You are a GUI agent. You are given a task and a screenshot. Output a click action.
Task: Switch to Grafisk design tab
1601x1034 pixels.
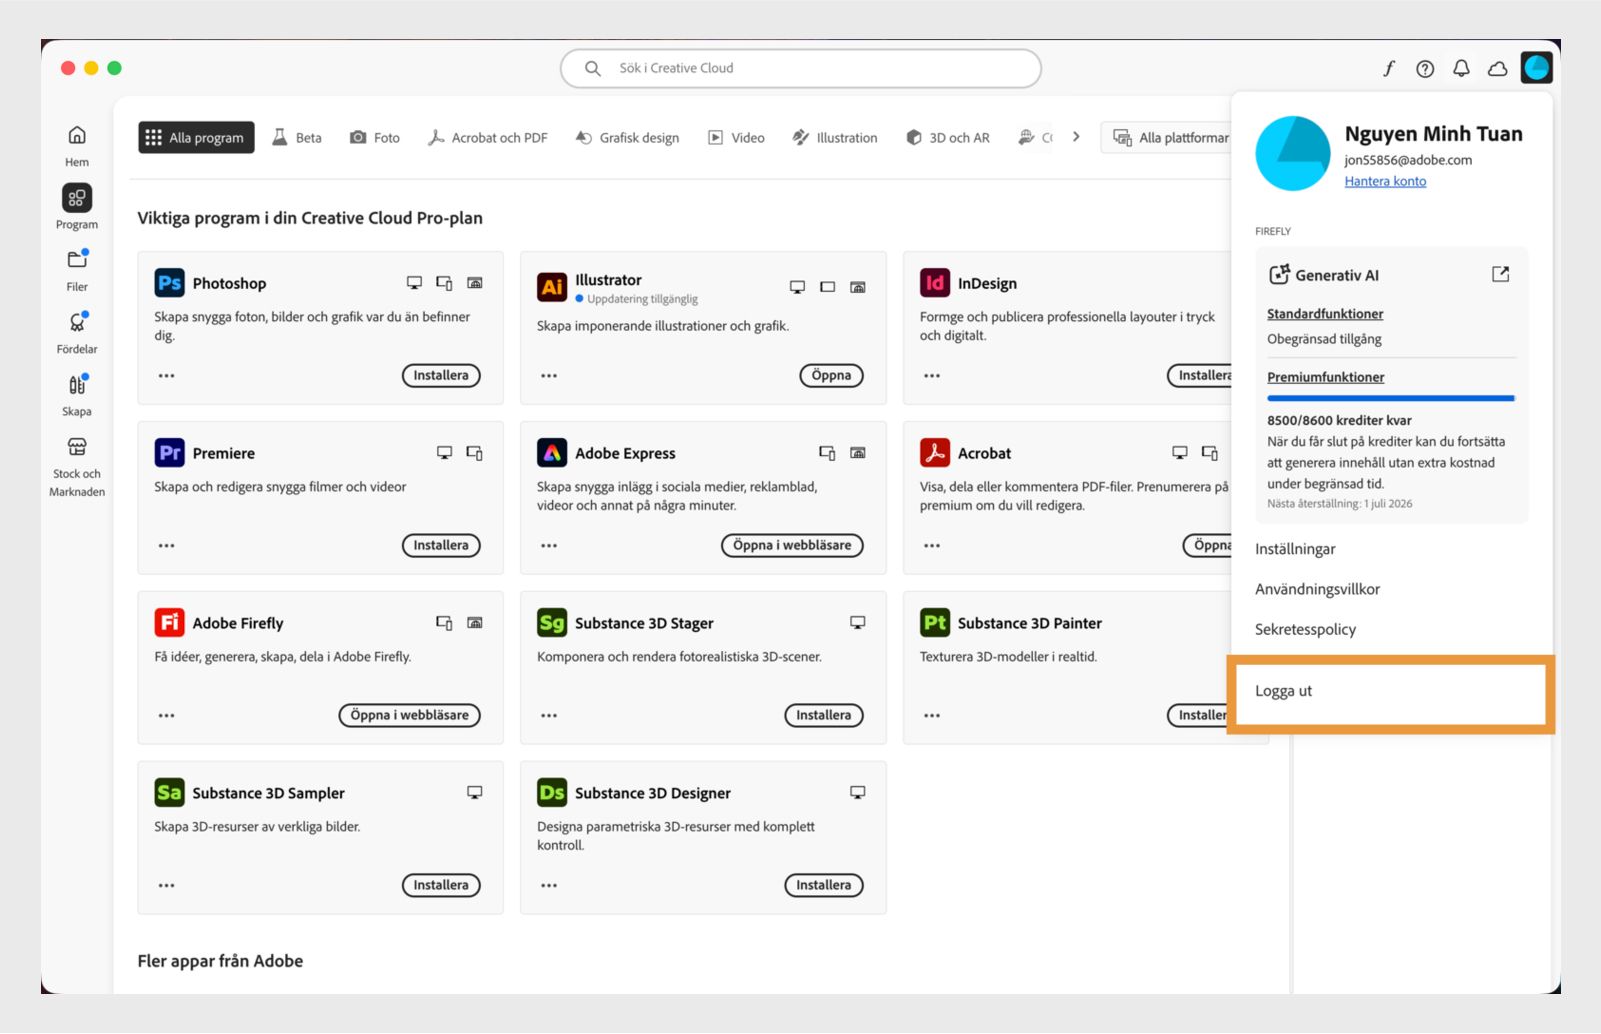[x=627, y=138]
